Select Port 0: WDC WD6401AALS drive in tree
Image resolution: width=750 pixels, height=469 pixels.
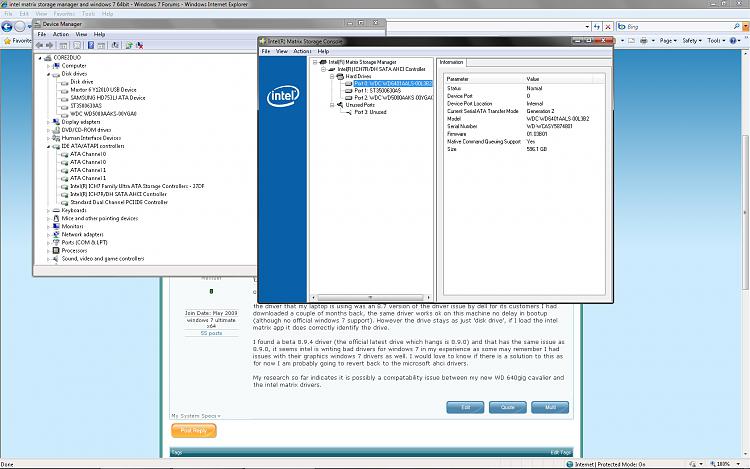click(x=393, y=84)
